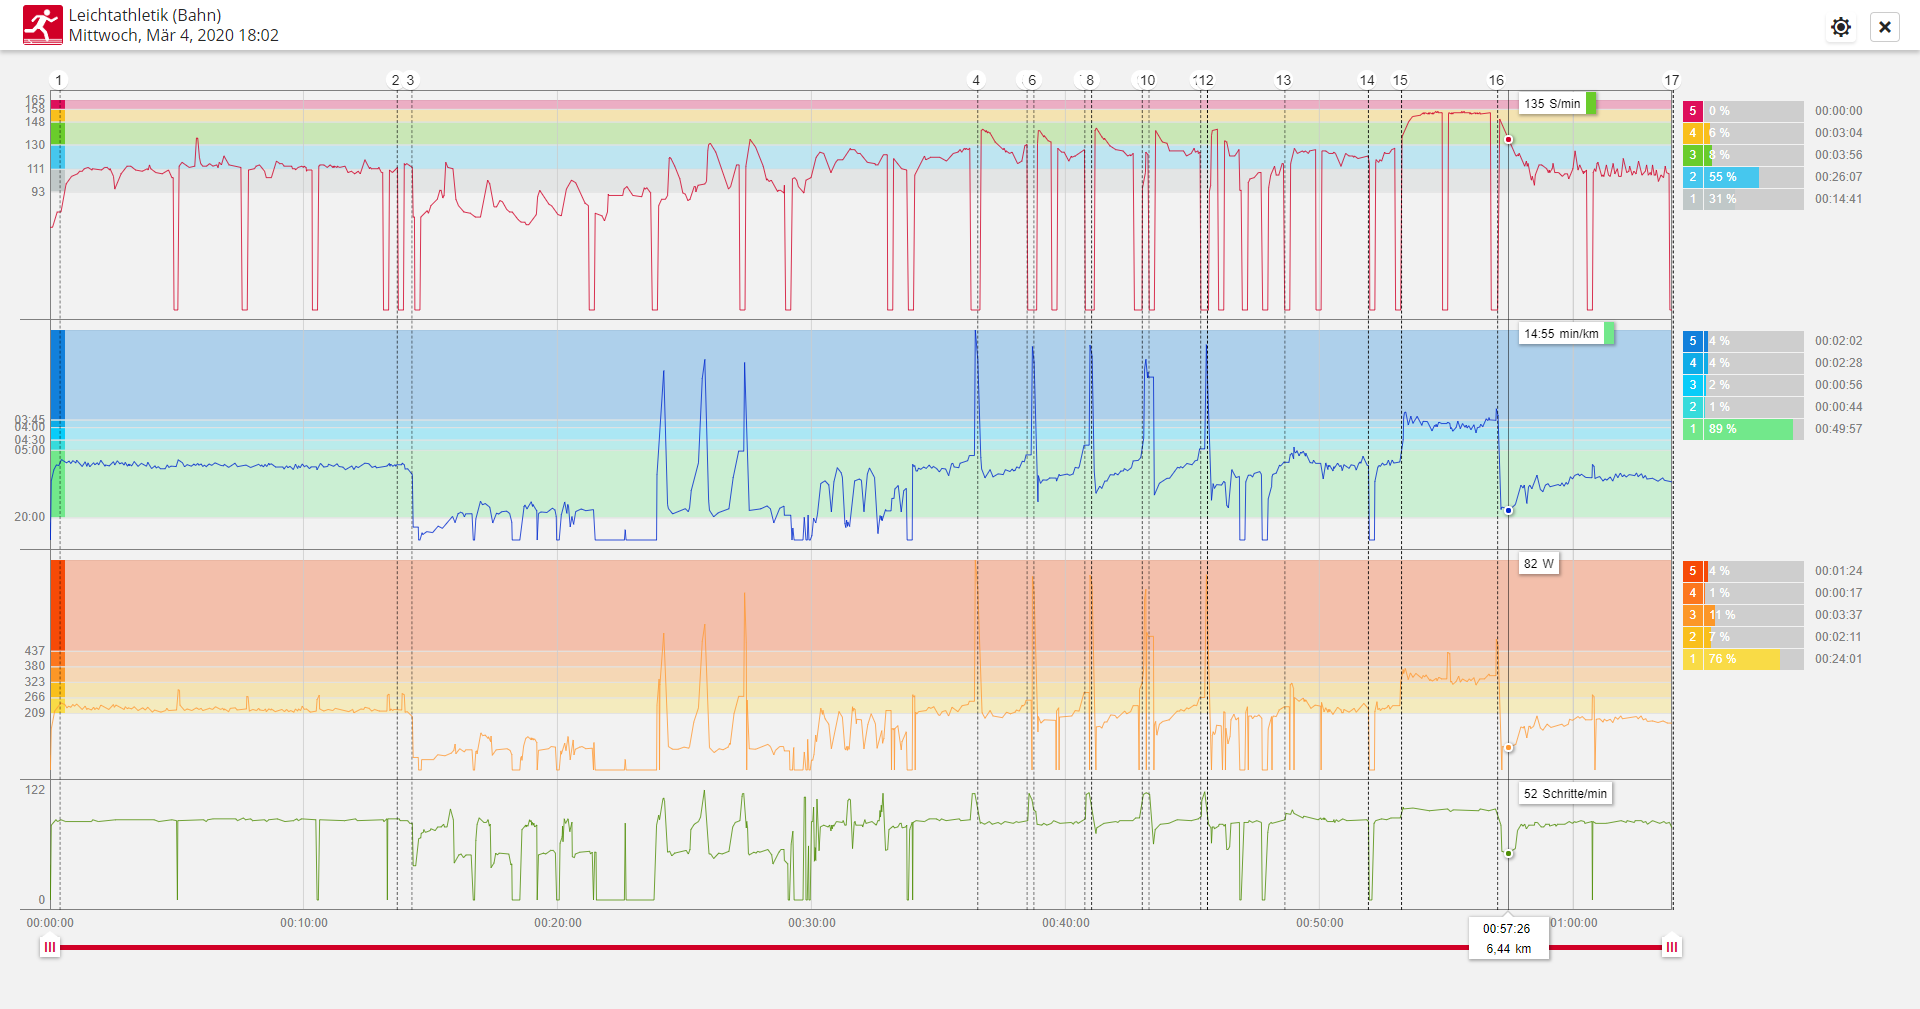Select final lap marker 17
The height and width of the screenshot is (1009, 1920).
(1671, 80)
